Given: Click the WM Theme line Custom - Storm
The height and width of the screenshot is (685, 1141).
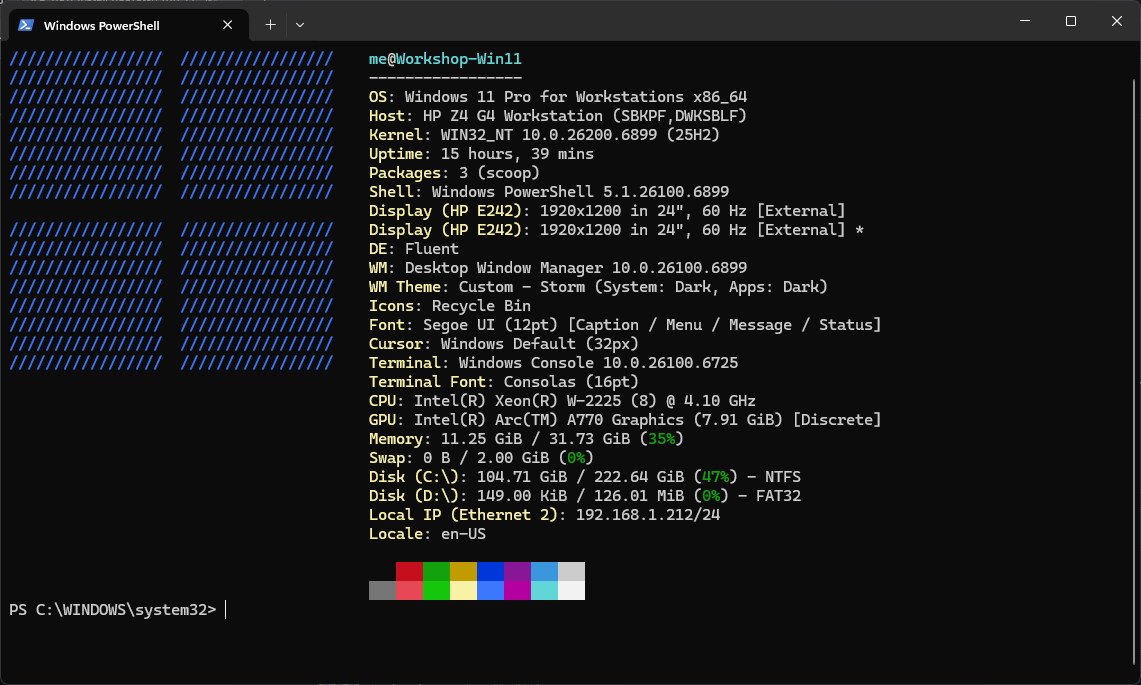Looking at the screenshot, I should click(x=598, y=286).
